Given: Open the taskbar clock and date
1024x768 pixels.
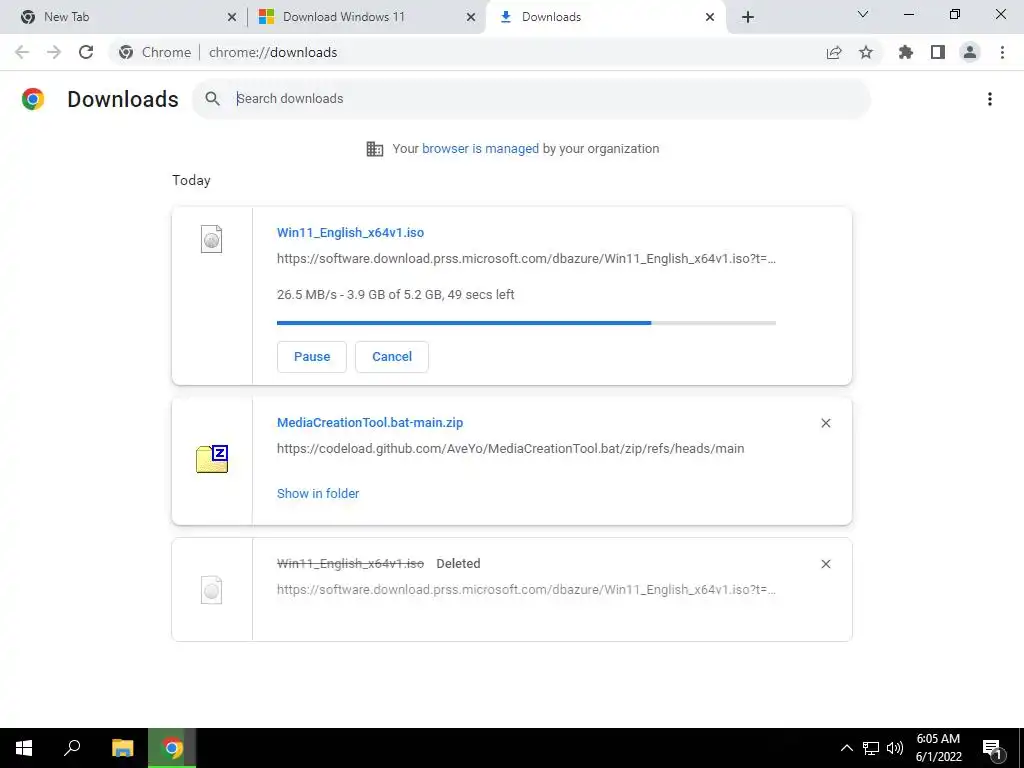Looking at the screenshot, I should click(938, 748).
